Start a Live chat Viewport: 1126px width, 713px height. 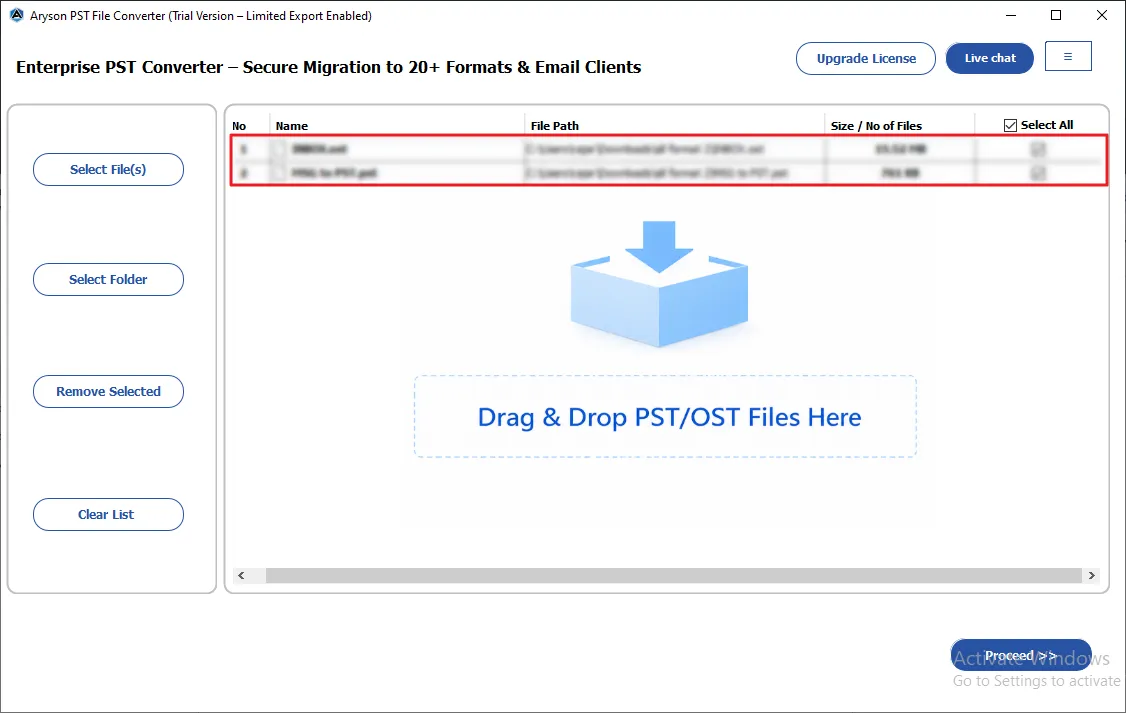click(x=990, y=58)
